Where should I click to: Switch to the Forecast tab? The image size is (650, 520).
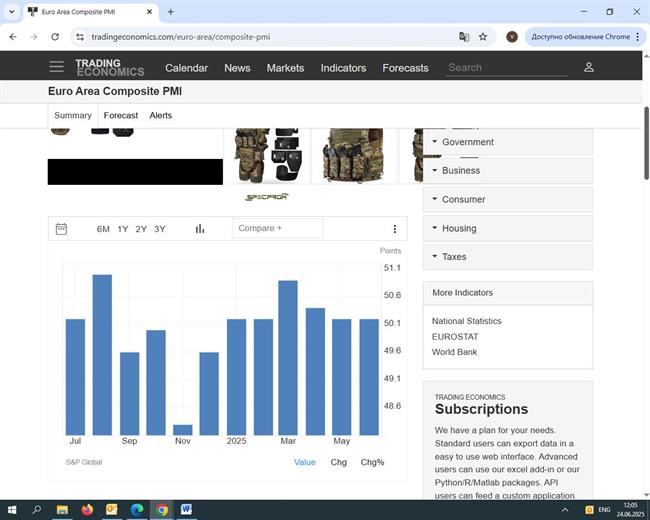pos(121,115)
